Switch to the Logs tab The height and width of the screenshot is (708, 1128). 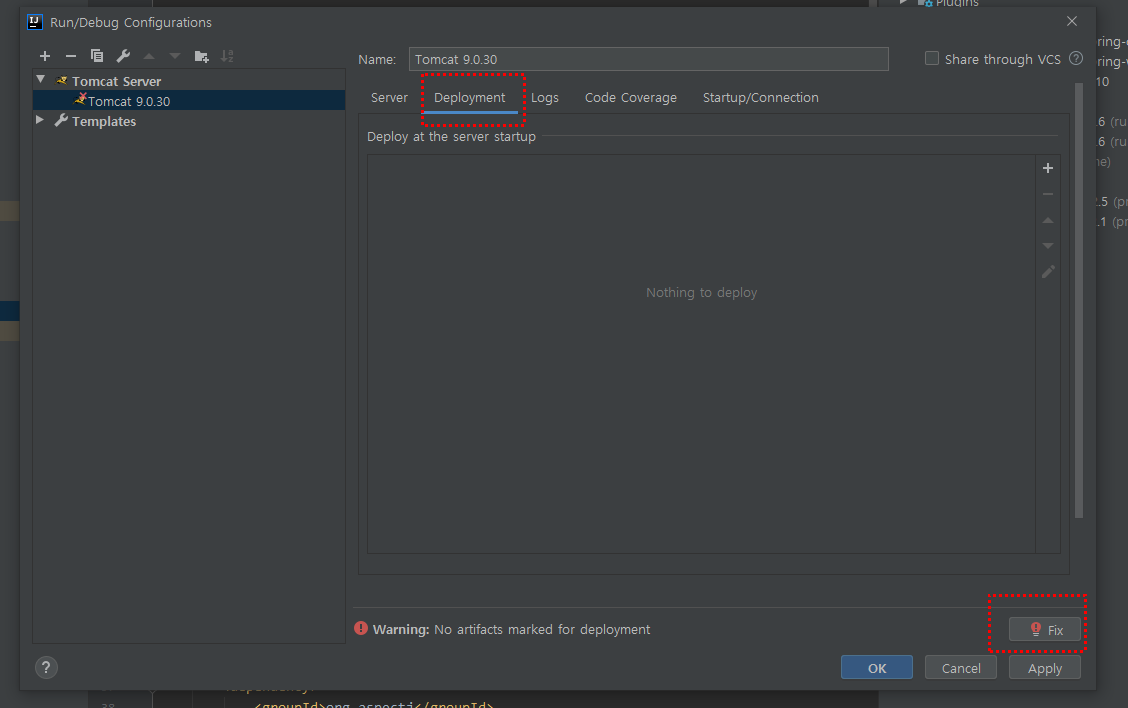(545, 98)
